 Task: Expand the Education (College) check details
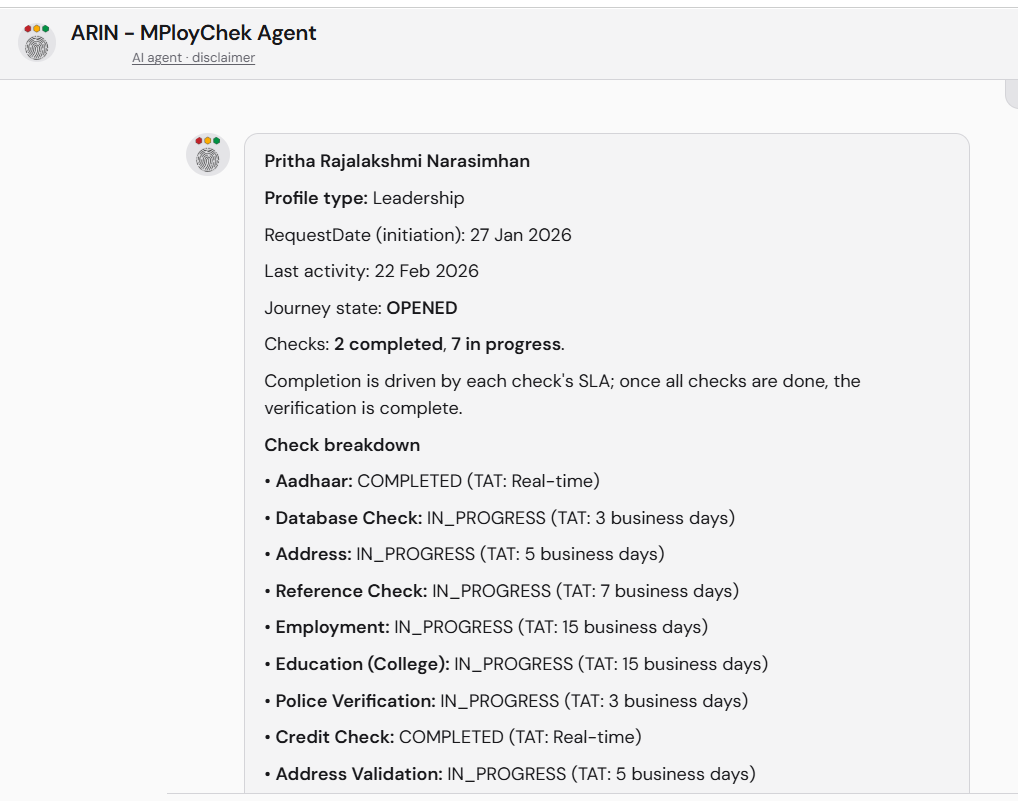tap(516, 664)
